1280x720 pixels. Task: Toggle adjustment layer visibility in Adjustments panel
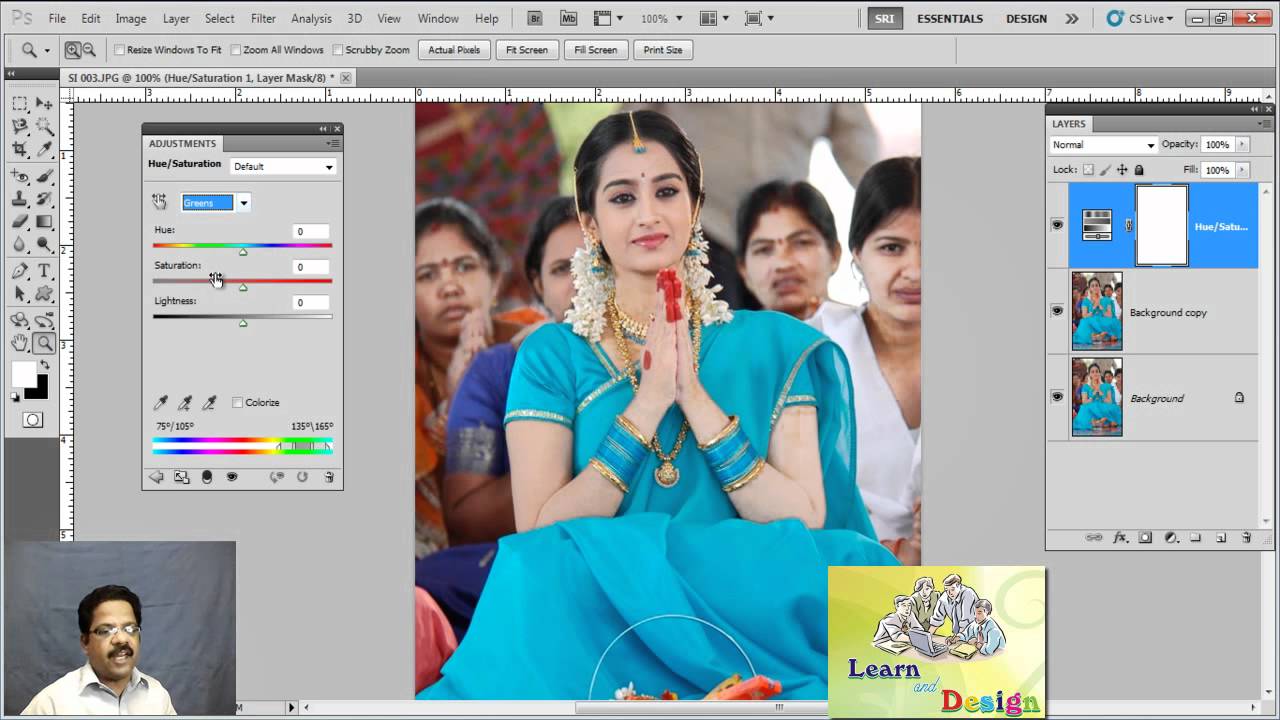[232, 478]
